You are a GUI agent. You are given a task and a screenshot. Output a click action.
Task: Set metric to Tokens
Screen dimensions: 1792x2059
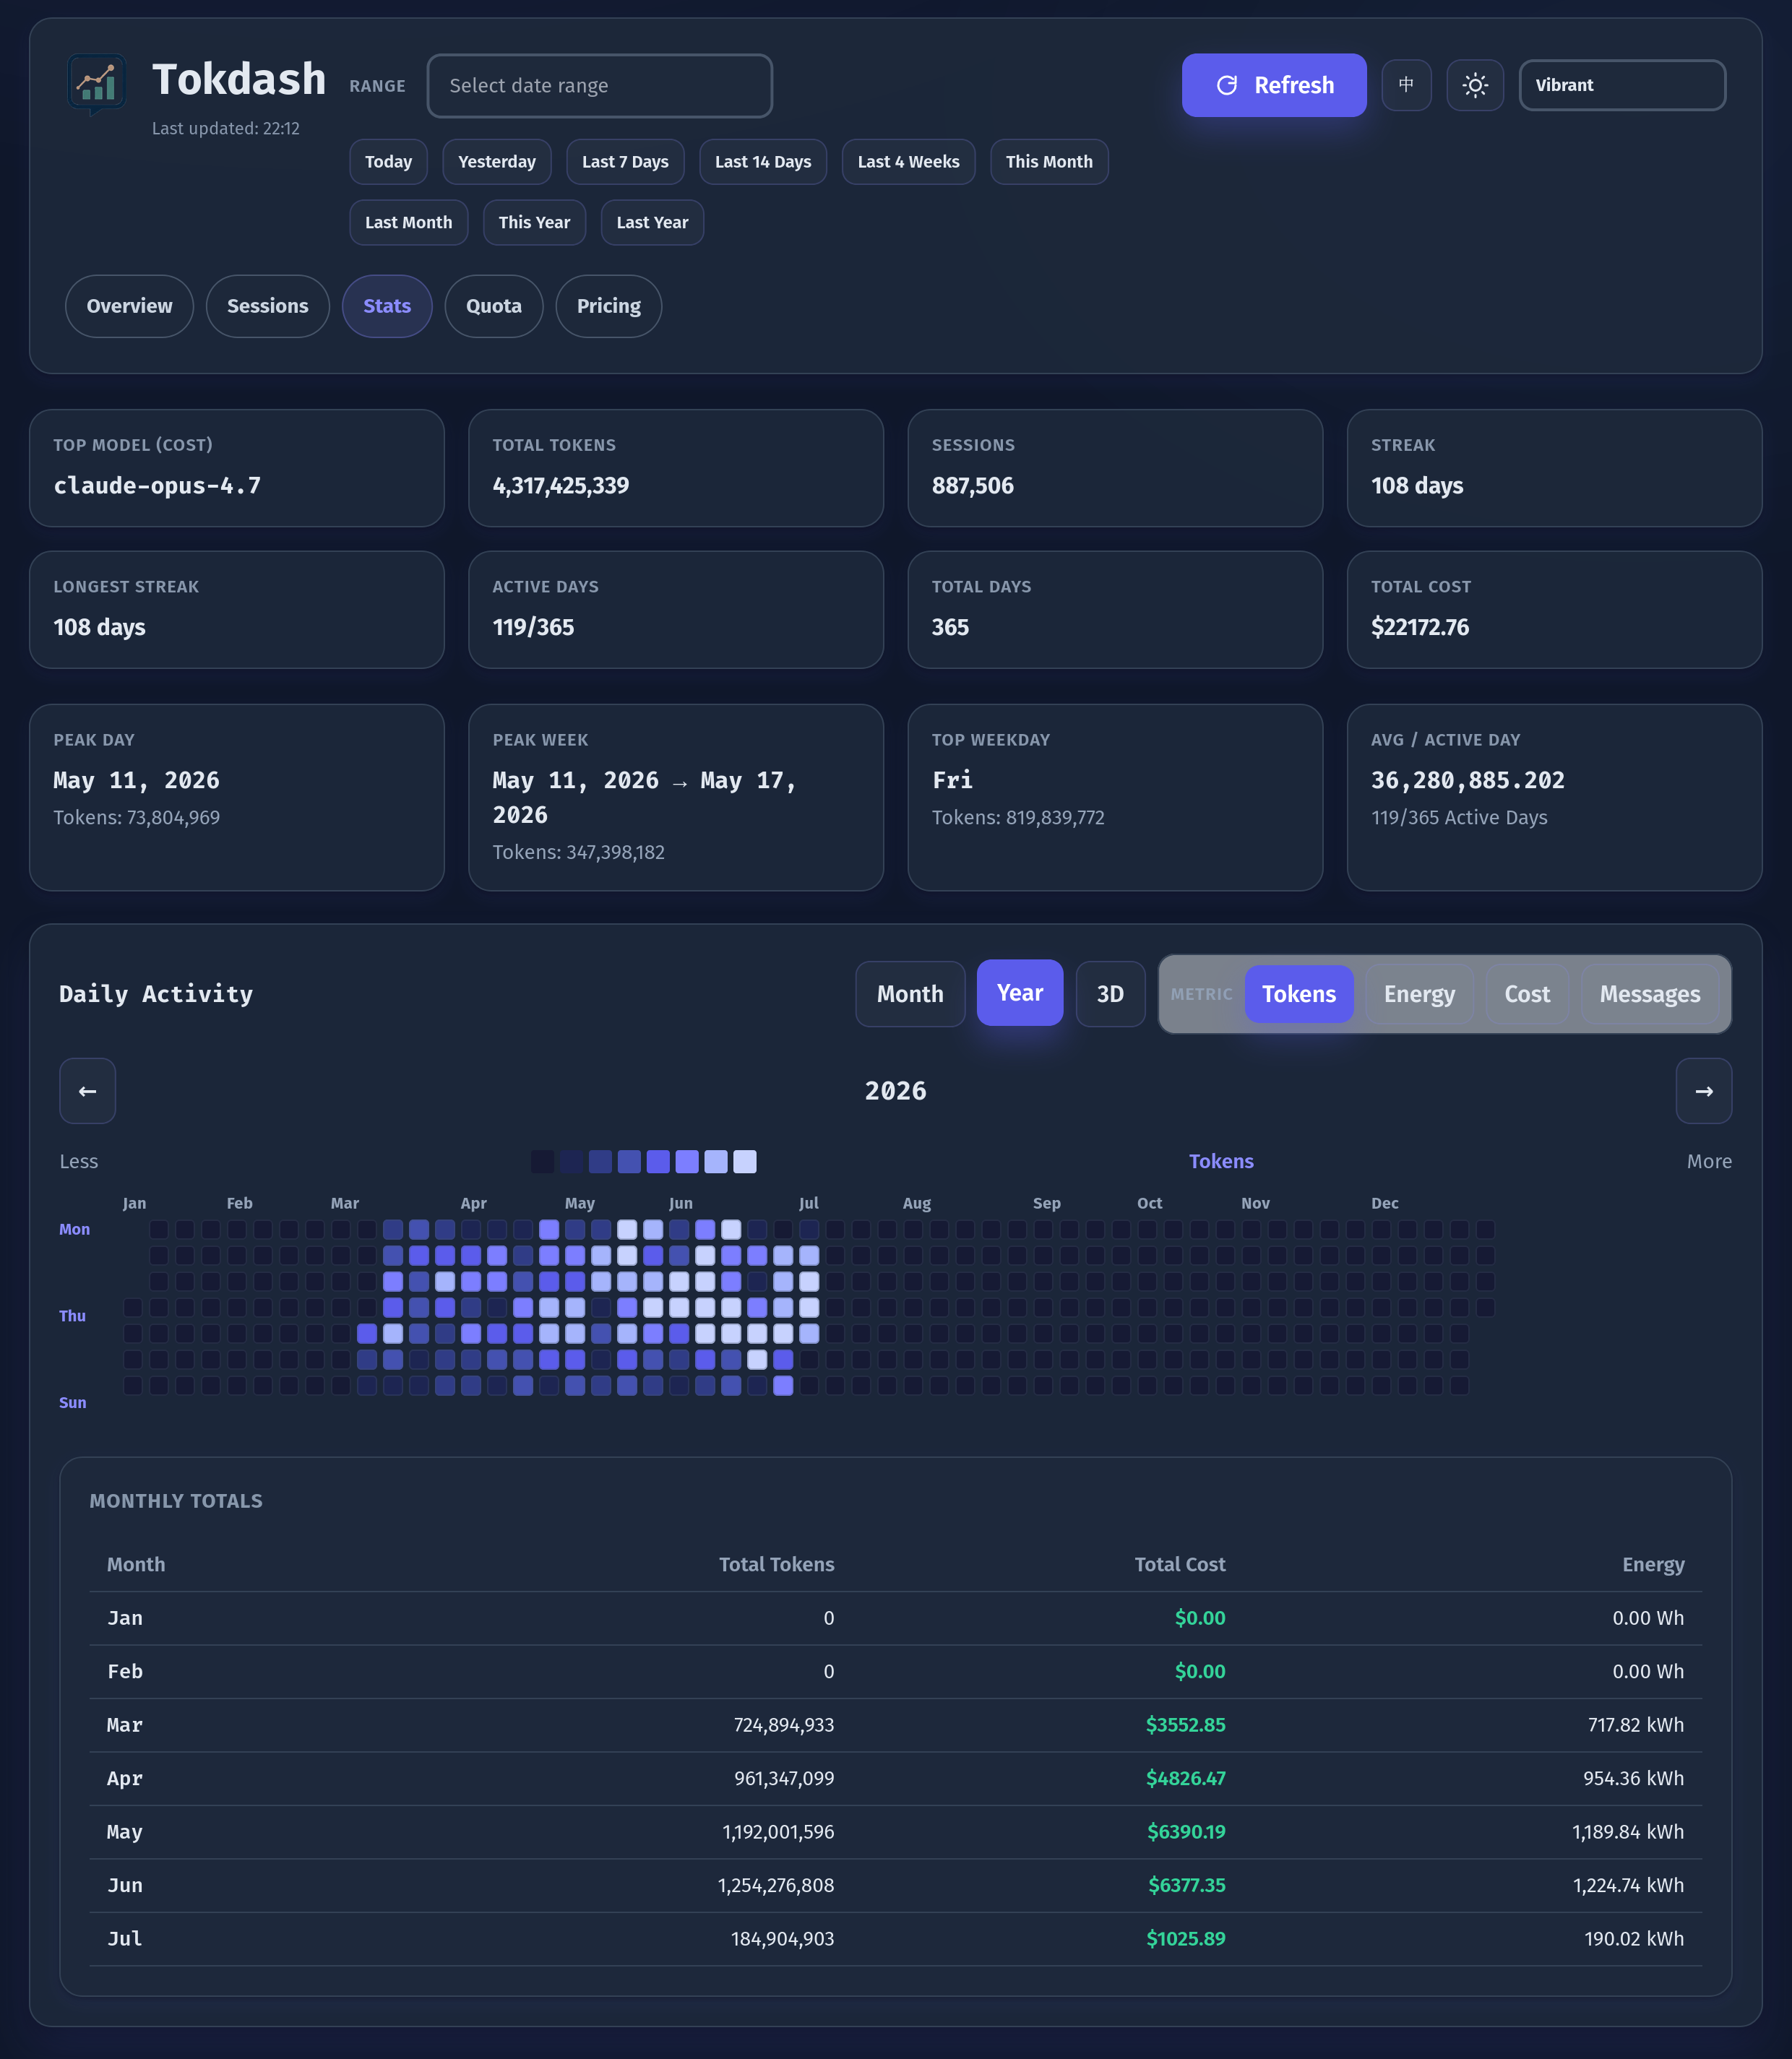pos(1298,994)
